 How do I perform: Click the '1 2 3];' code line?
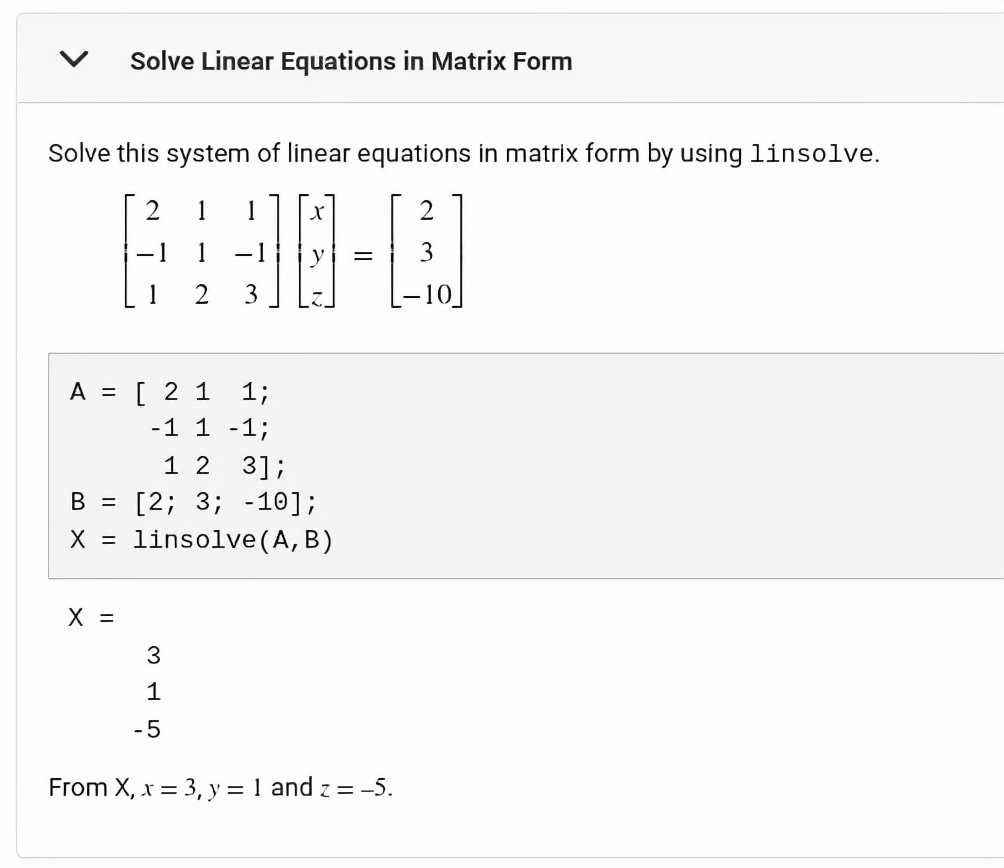pos(224,465)
